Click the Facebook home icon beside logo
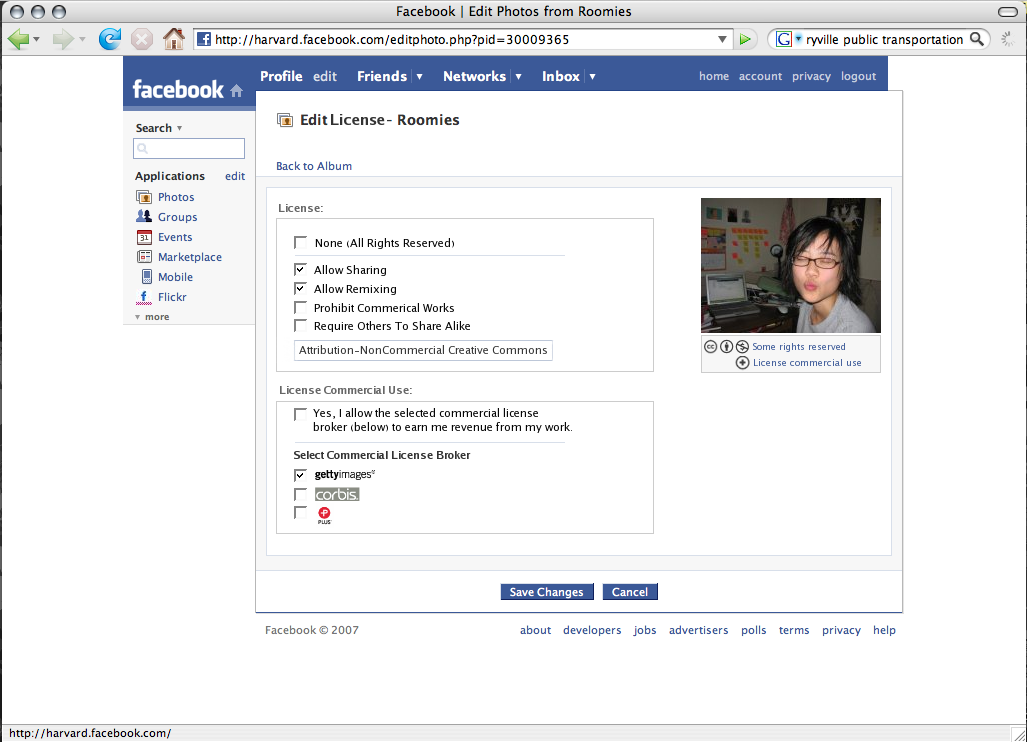Screen dimensions: 1027x742 coord(236,91)
